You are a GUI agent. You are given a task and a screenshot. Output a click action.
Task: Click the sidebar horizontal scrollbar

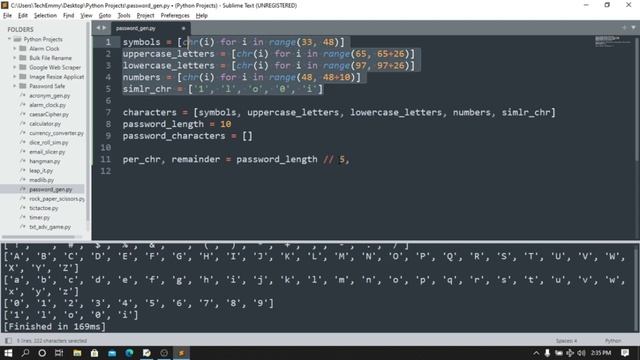(38, 237)
